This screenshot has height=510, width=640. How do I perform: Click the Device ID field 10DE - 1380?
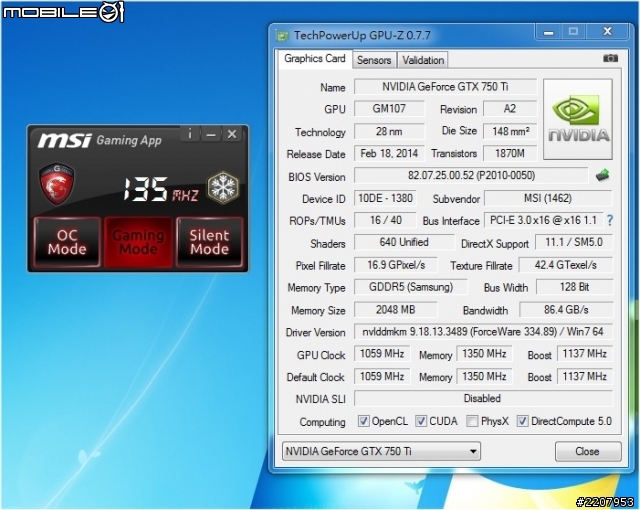[385, 198]
